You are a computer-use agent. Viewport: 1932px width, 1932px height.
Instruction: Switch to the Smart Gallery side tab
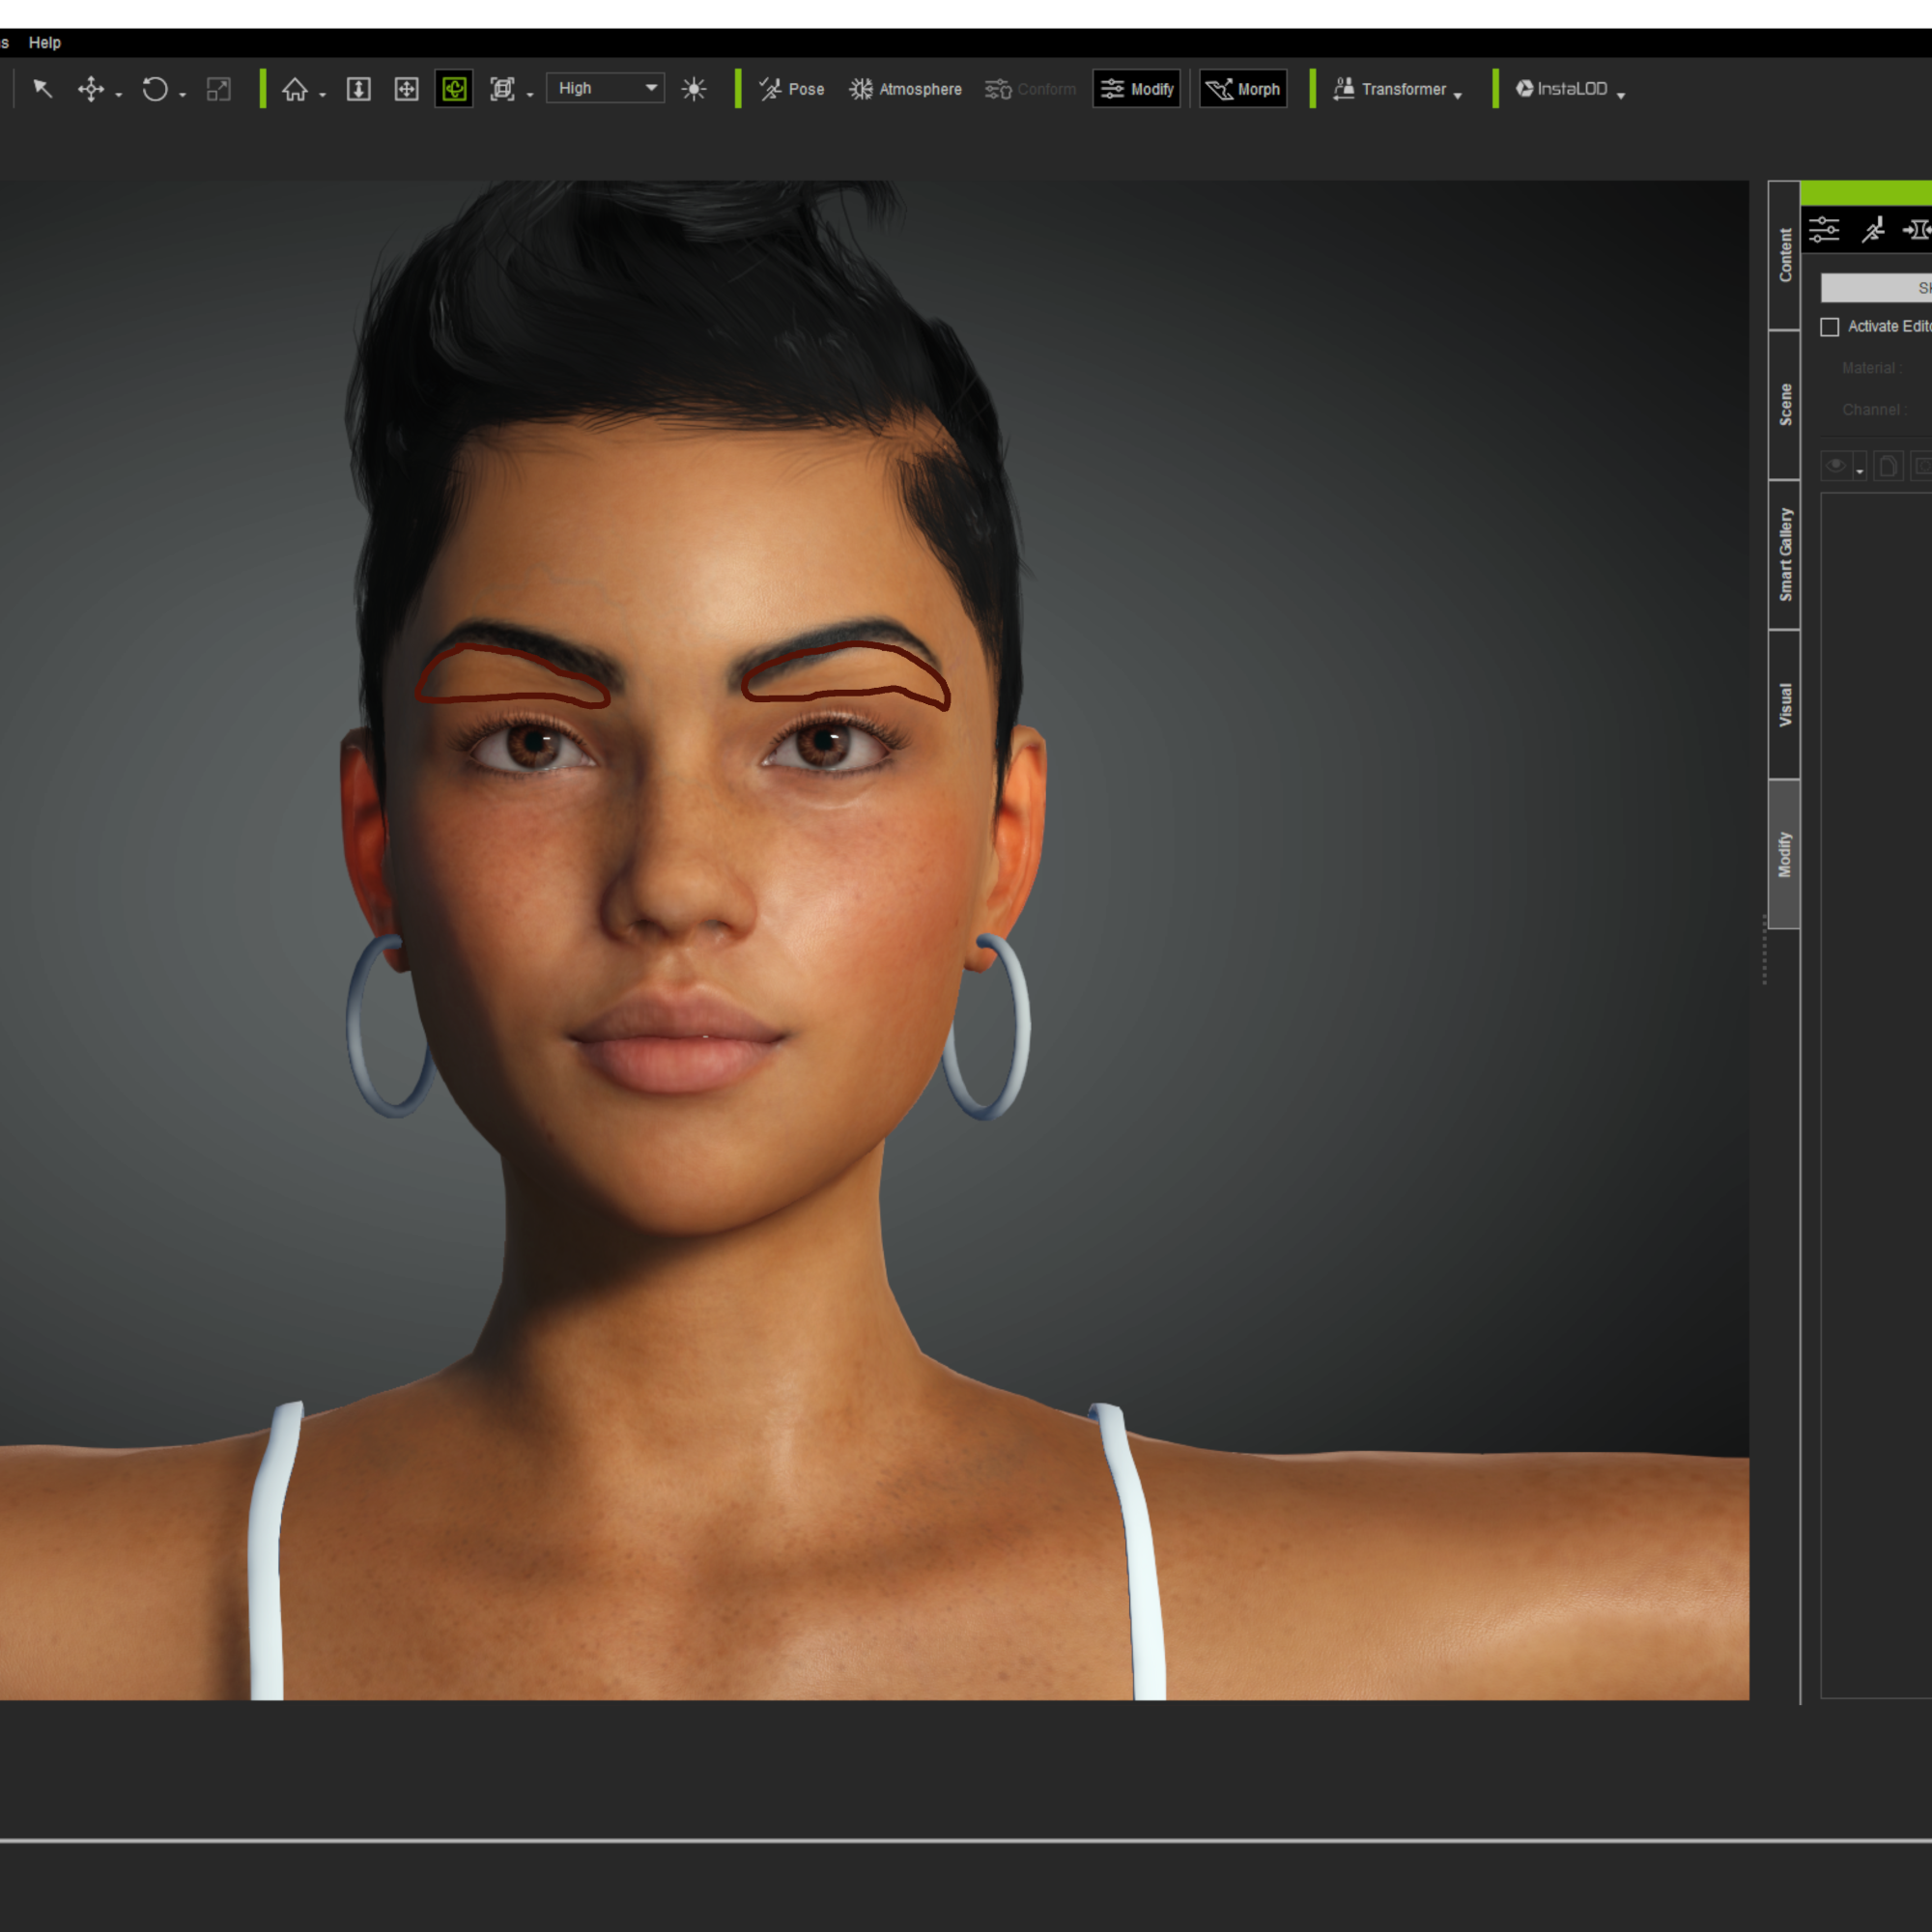1785,555
